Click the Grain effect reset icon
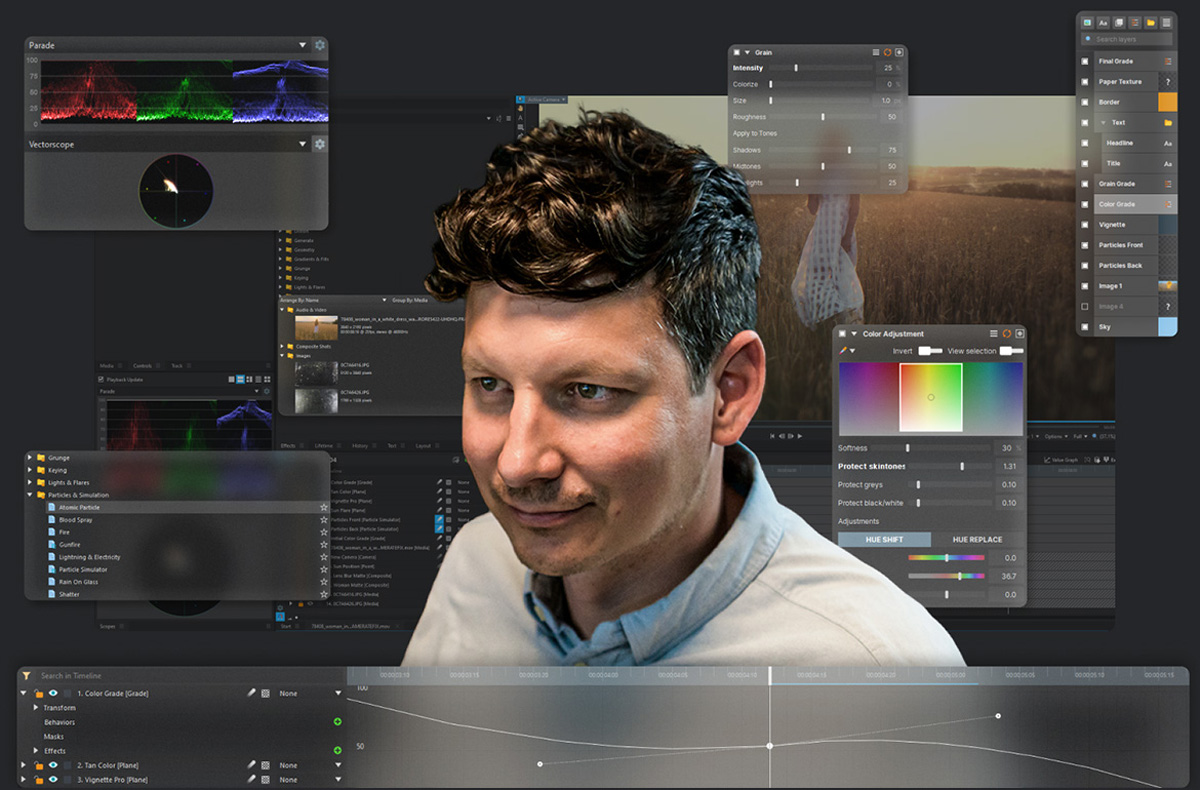The image size is (1200, 790). [x=887, y=52]
